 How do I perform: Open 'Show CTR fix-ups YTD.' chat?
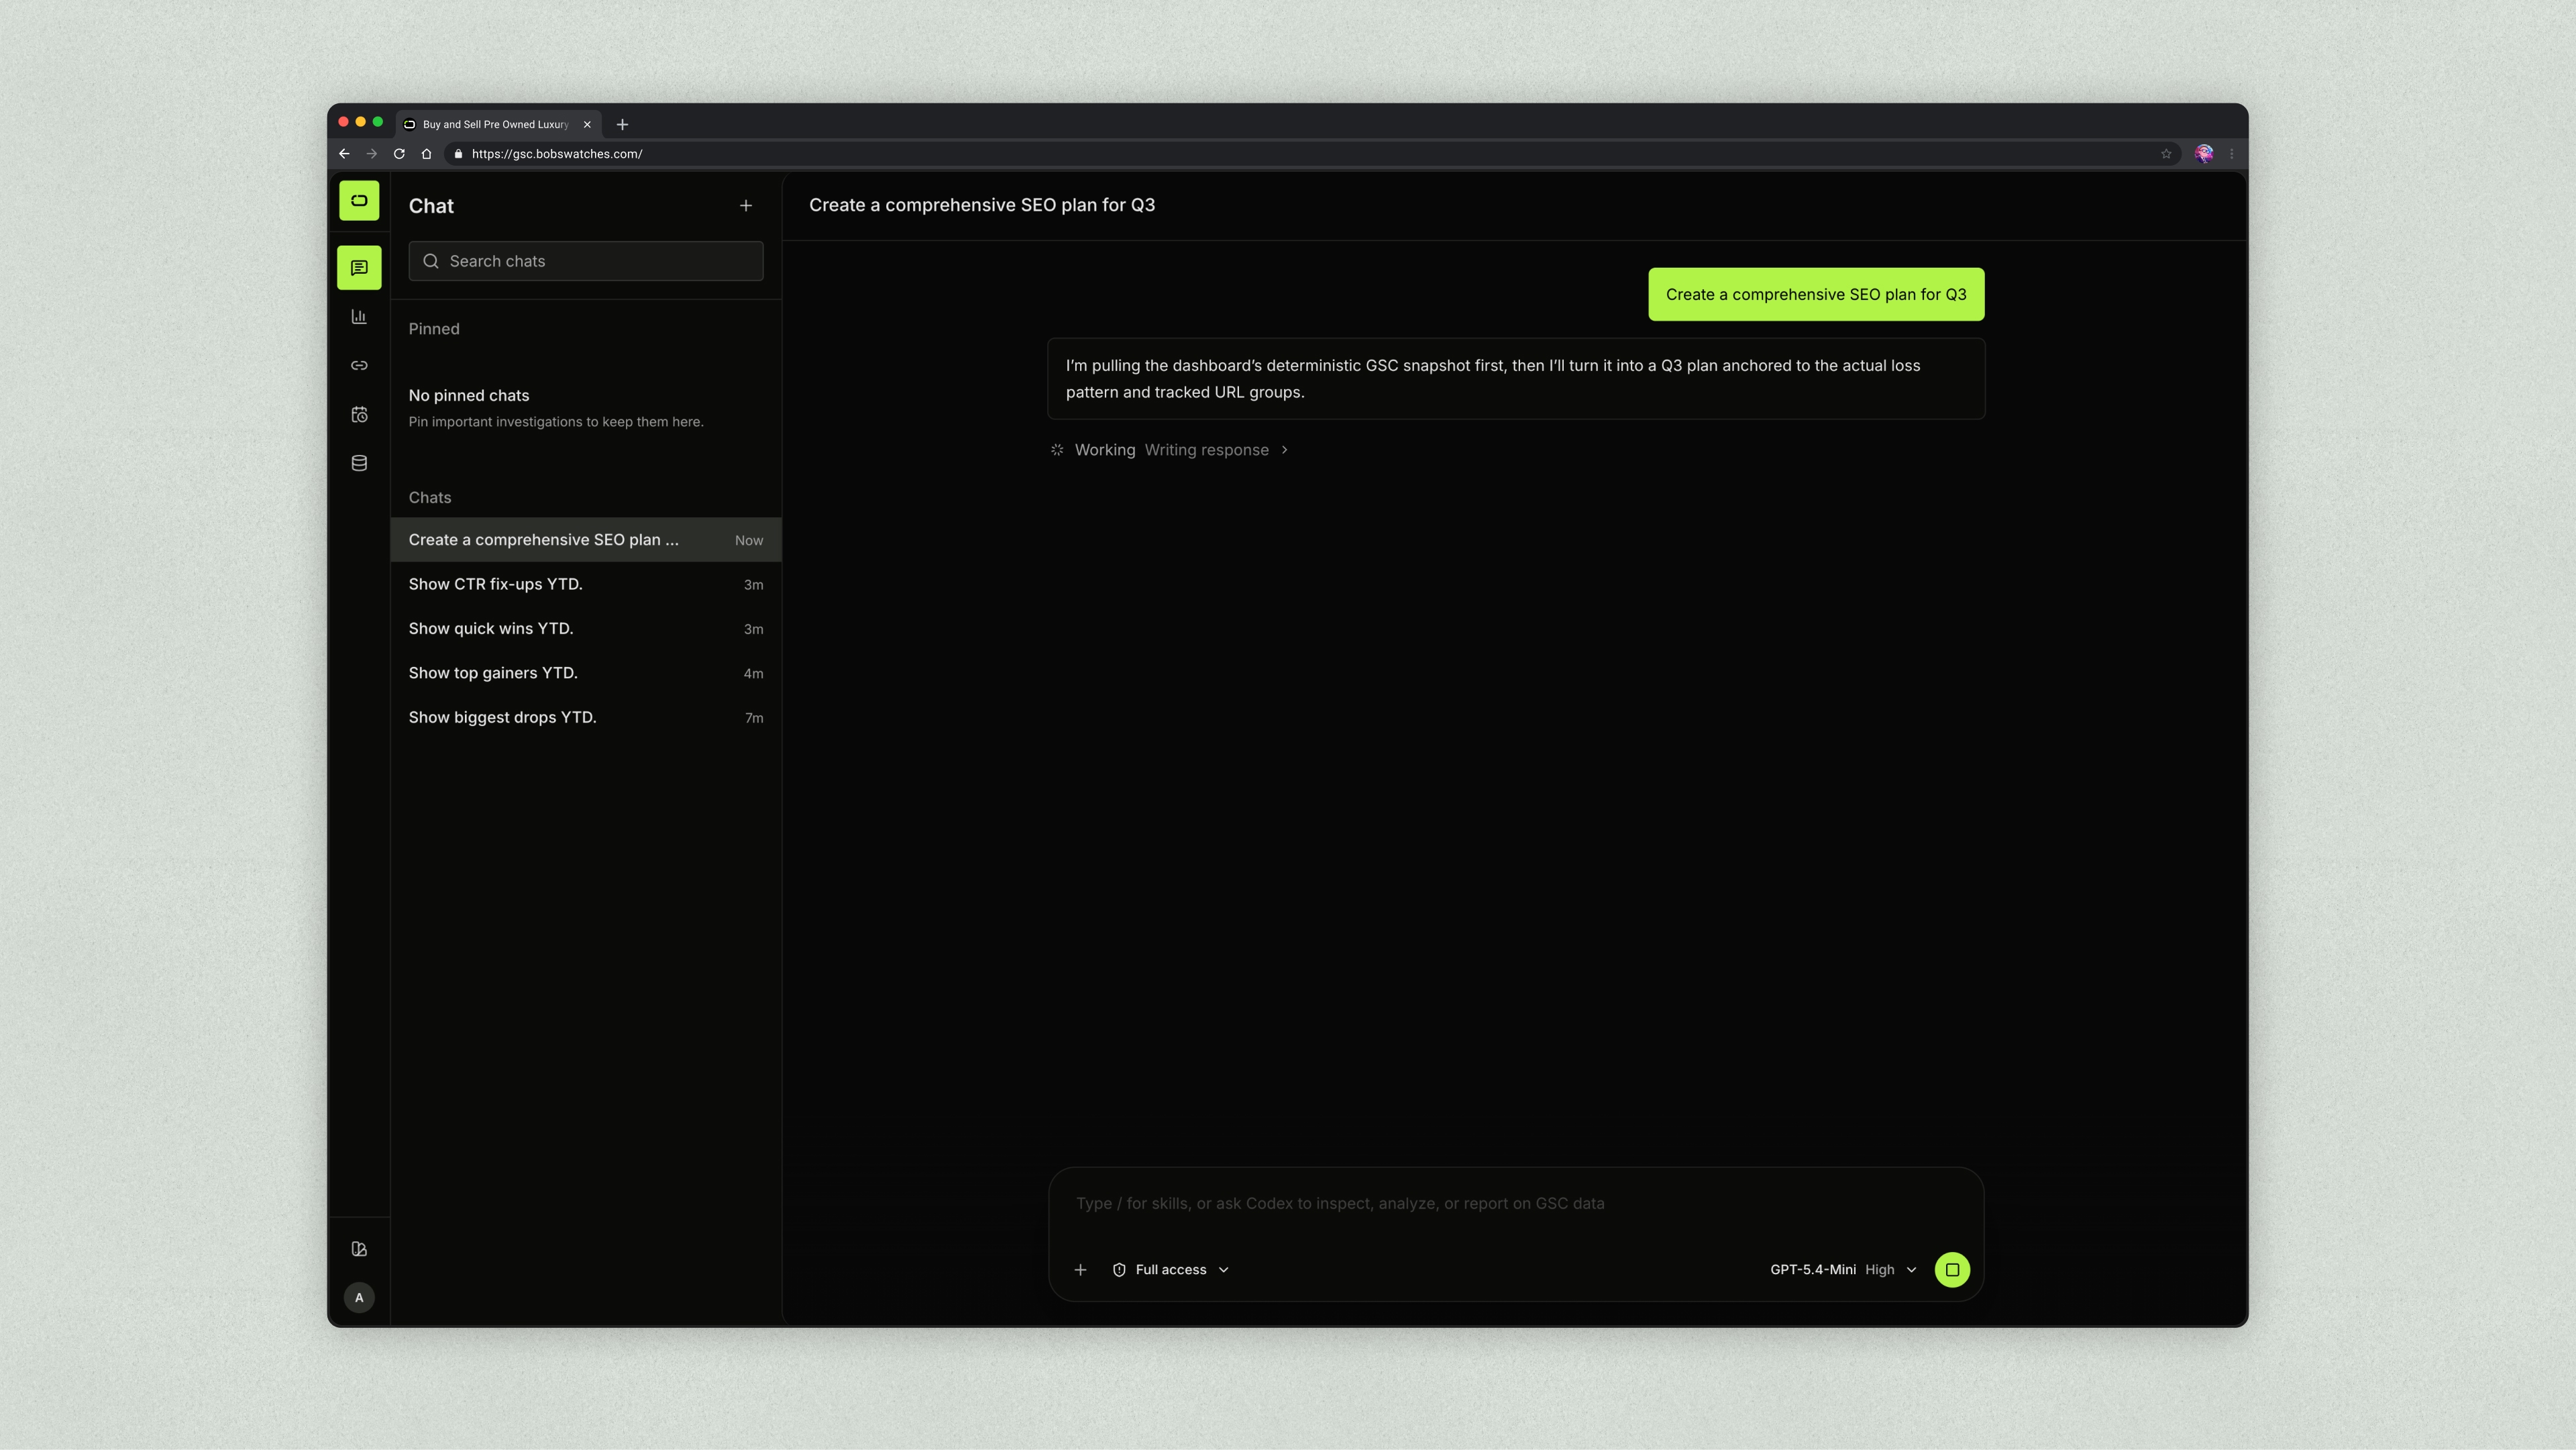[x=586, y=585]
